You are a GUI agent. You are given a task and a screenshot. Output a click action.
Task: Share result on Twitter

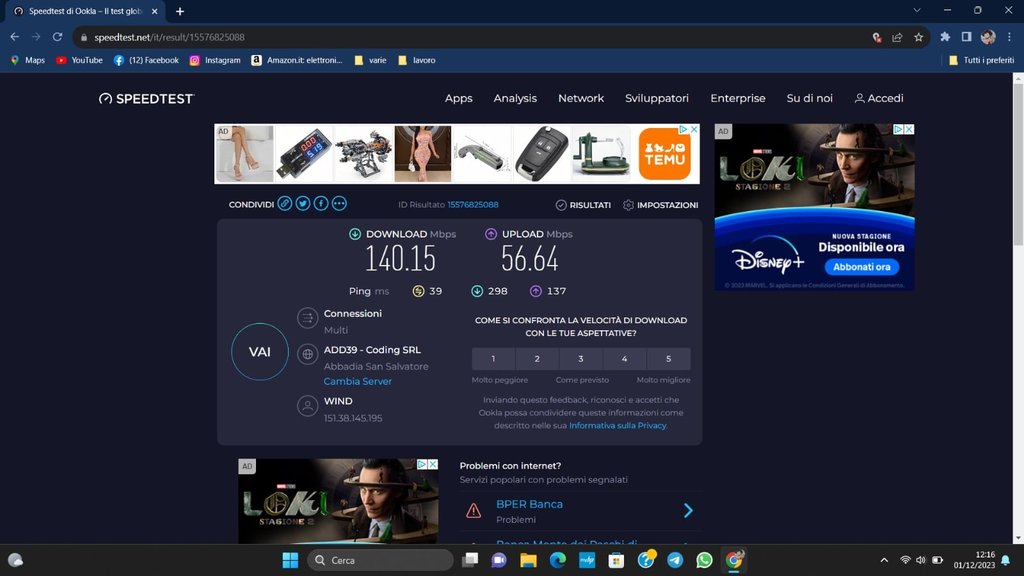pos(303,204)
